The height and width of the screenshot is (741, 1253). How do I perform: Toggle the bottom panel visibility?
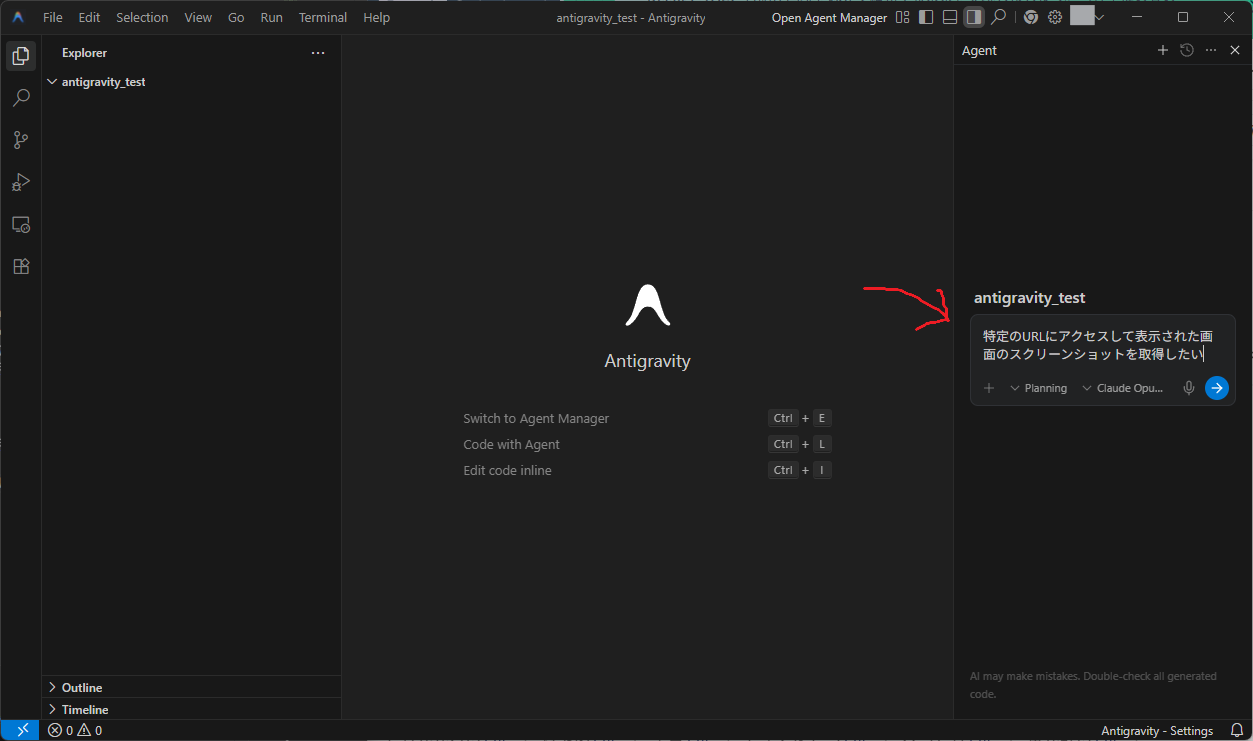click(950, 17)
